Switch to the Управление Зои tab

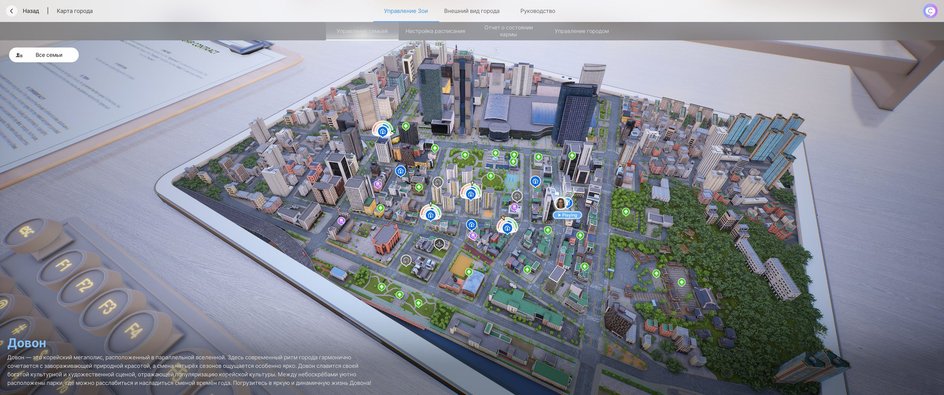coord(406,11)
